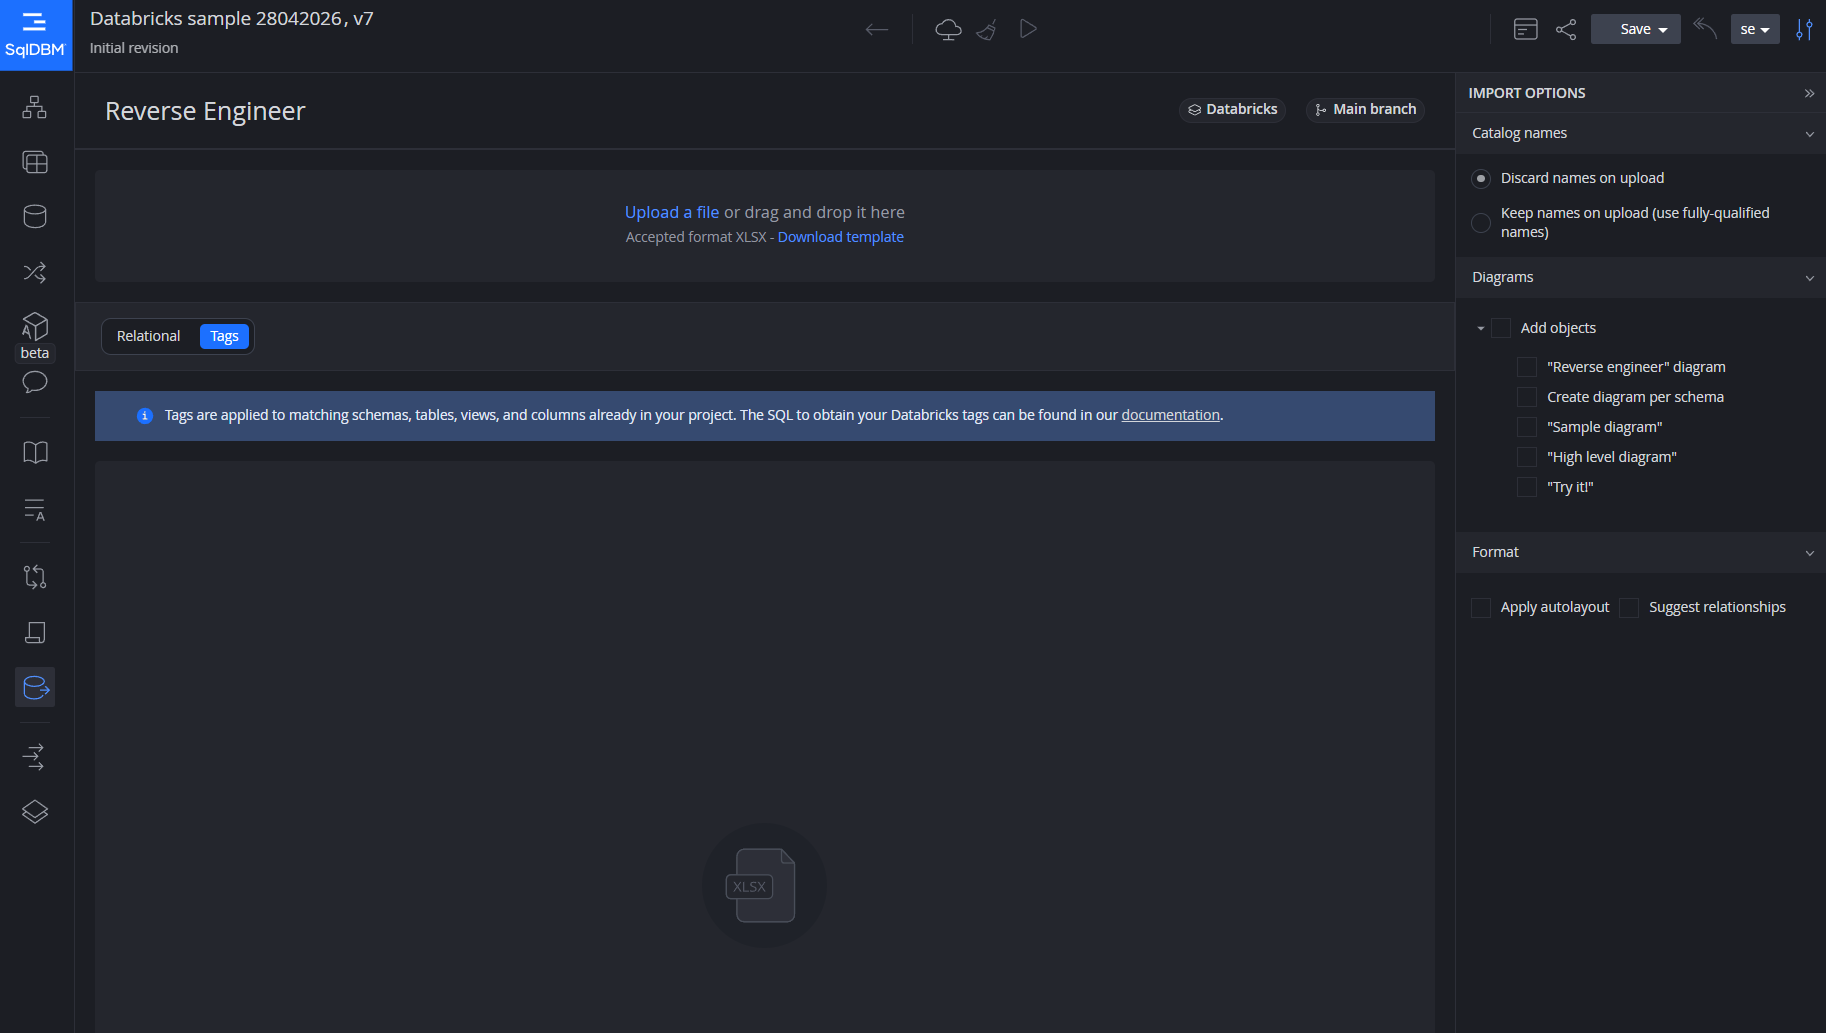Enable Apply autolayout option
Screen dimensions: 1826x1033
pos(1481,607)
